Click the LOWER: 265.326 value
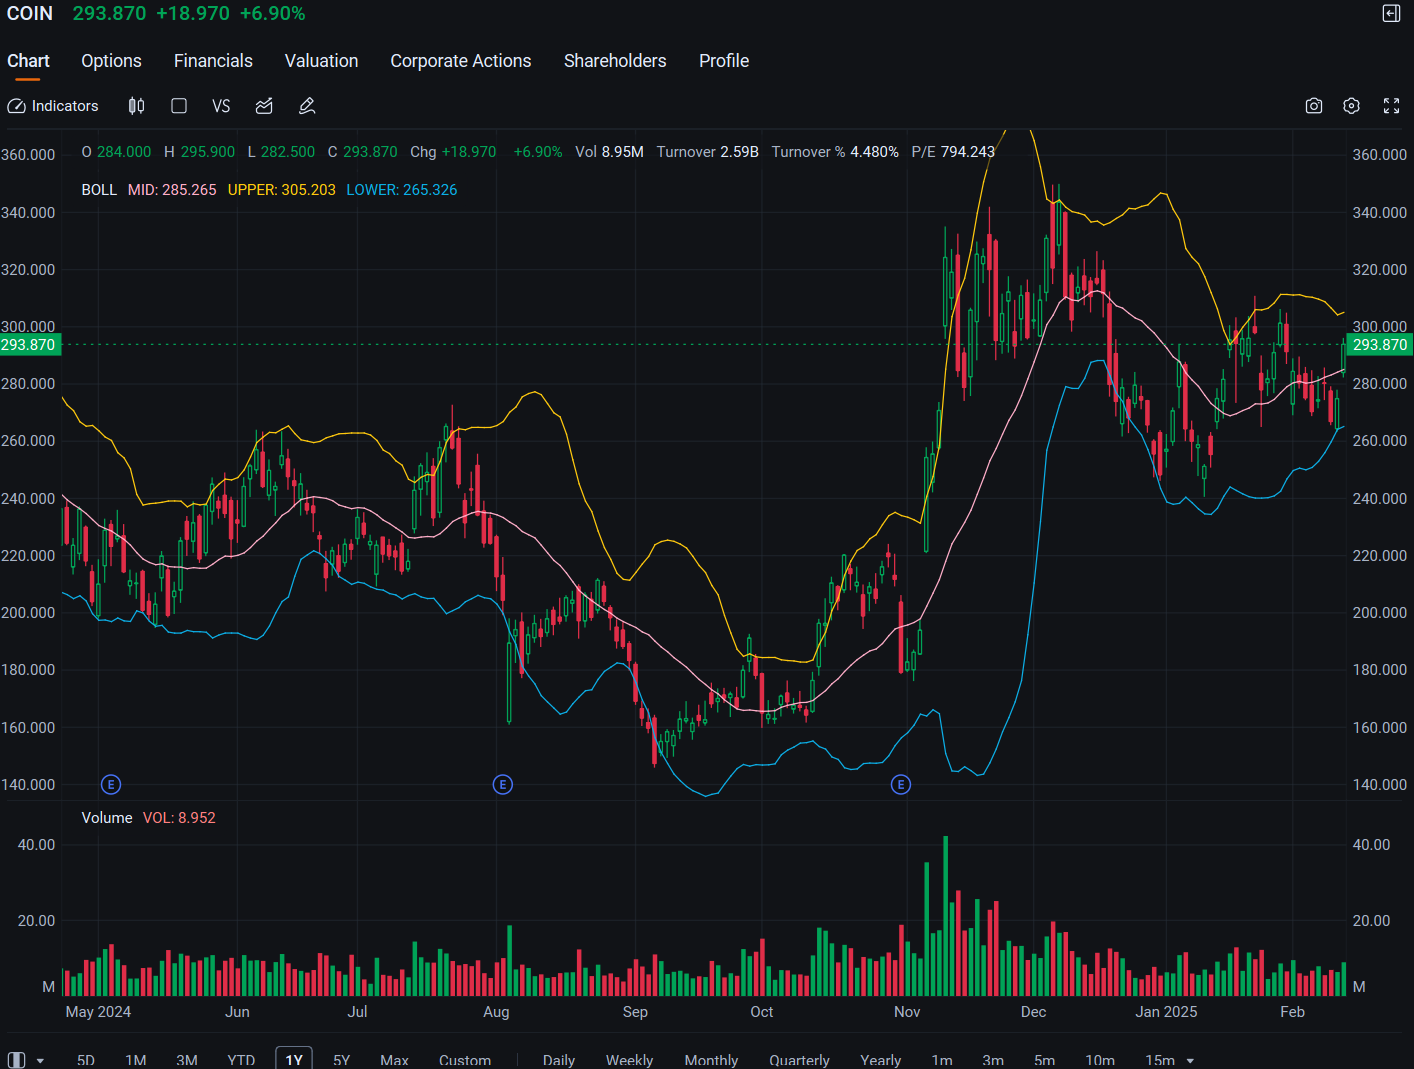The height and width of the screenshot is (1069, 1414). tap(402, 190)
